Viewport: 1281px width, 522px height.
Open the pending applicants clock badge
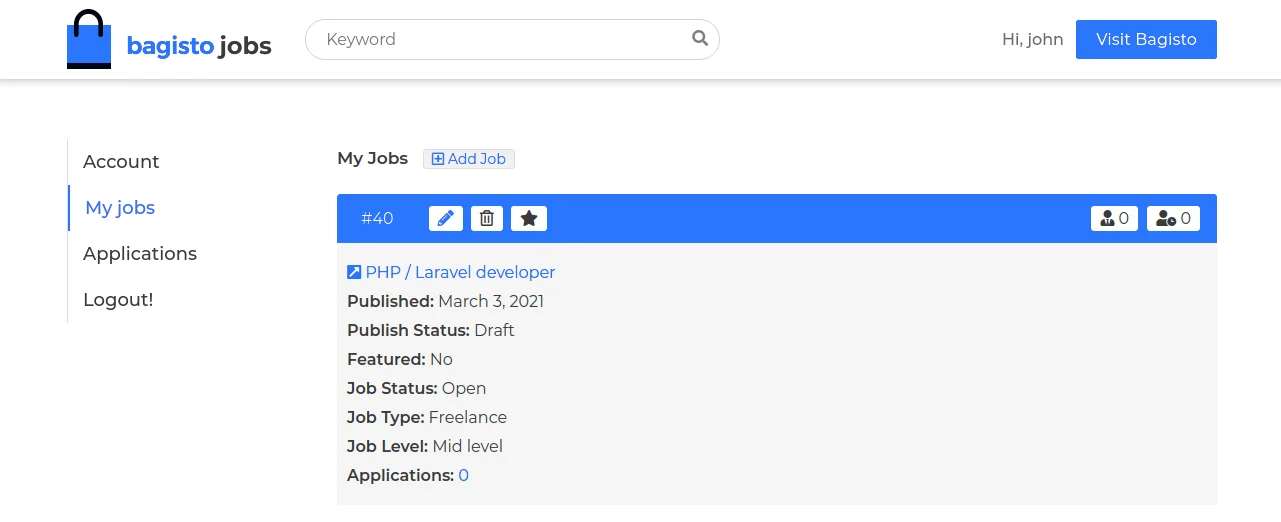(x=1173, y=218)
